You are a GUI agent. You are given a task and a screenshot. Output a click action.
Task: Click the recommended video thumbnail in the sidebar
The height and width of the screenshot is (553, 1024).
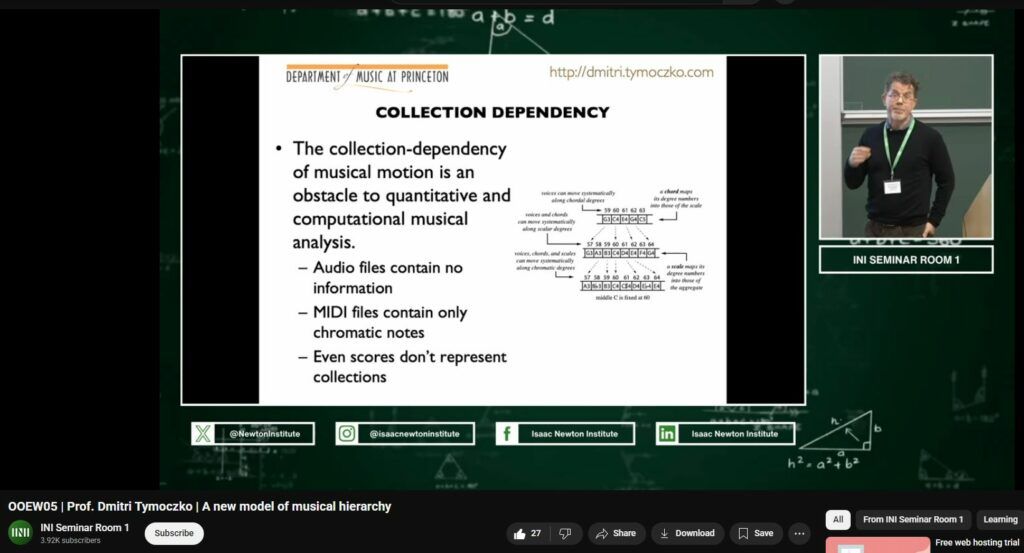tap(877, 545)
